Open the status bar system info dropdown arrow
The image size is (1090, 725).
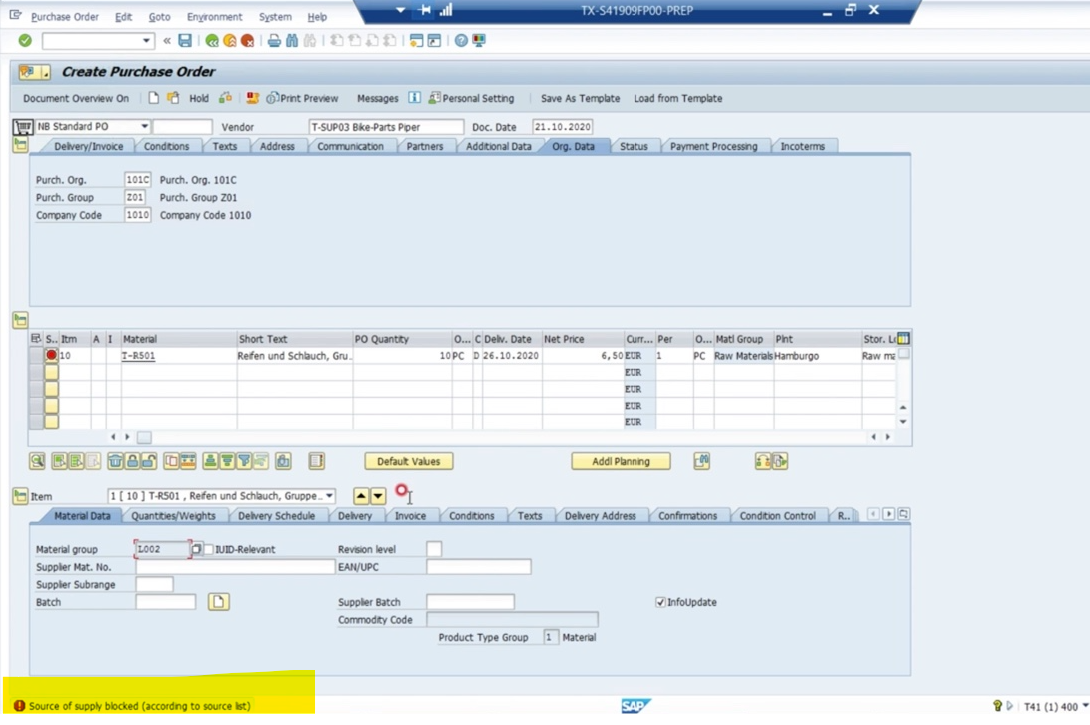coord(1084,706)
